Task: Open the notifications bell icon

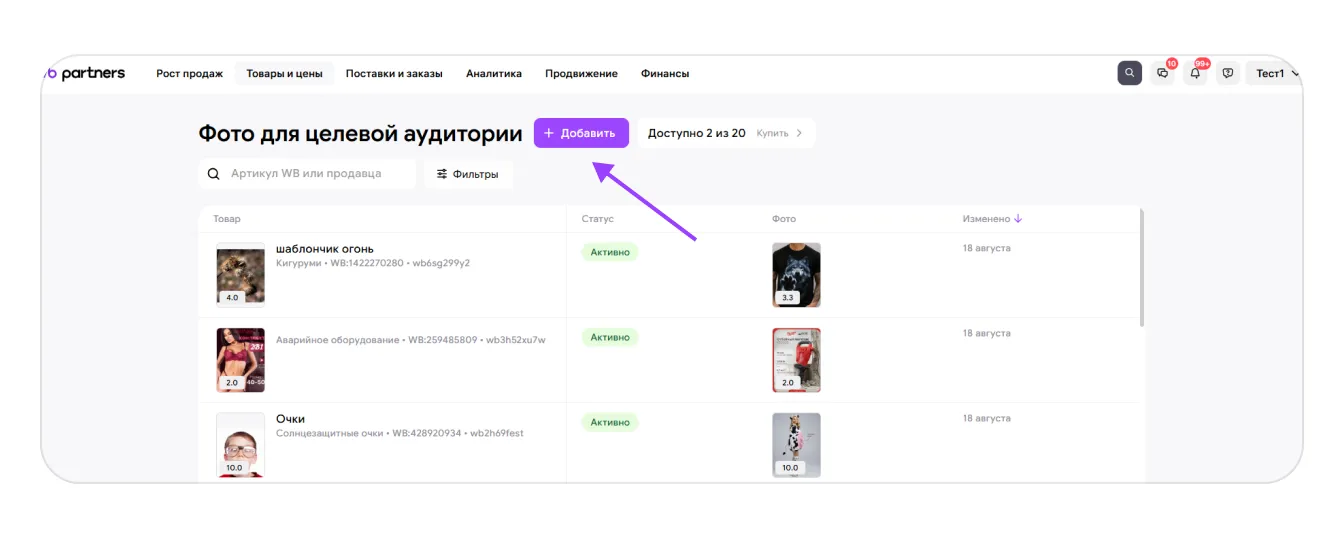Action: [x=1195, y=73]
